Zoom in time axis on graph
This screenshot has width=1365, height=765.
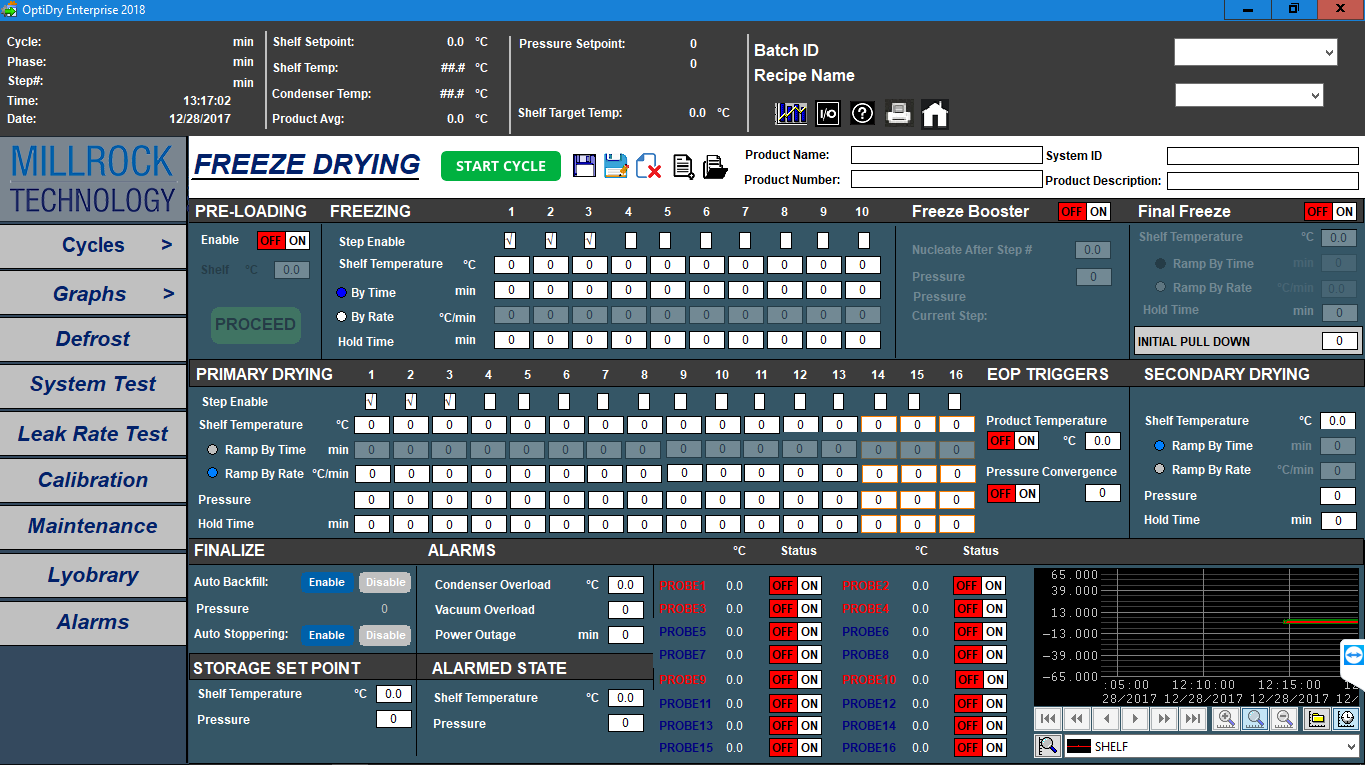[x=1225, y=718]
